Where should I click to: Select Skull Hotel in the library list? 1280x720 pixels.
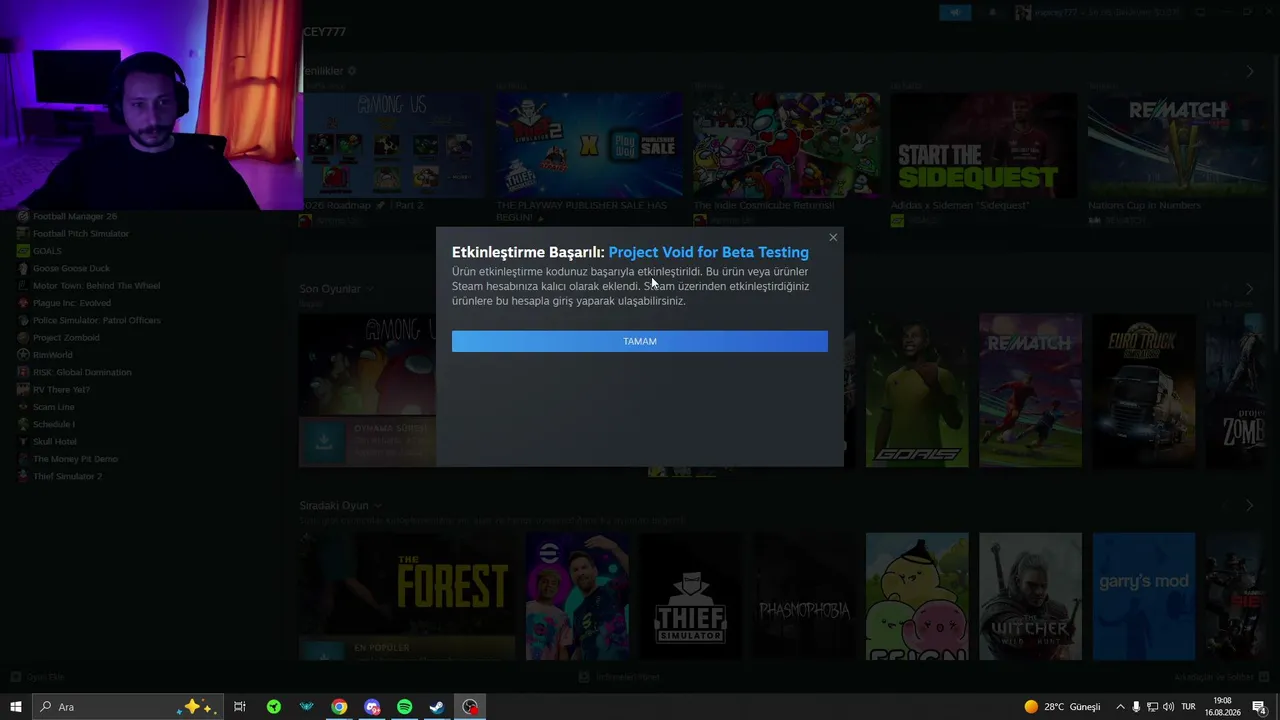[54, 441]
